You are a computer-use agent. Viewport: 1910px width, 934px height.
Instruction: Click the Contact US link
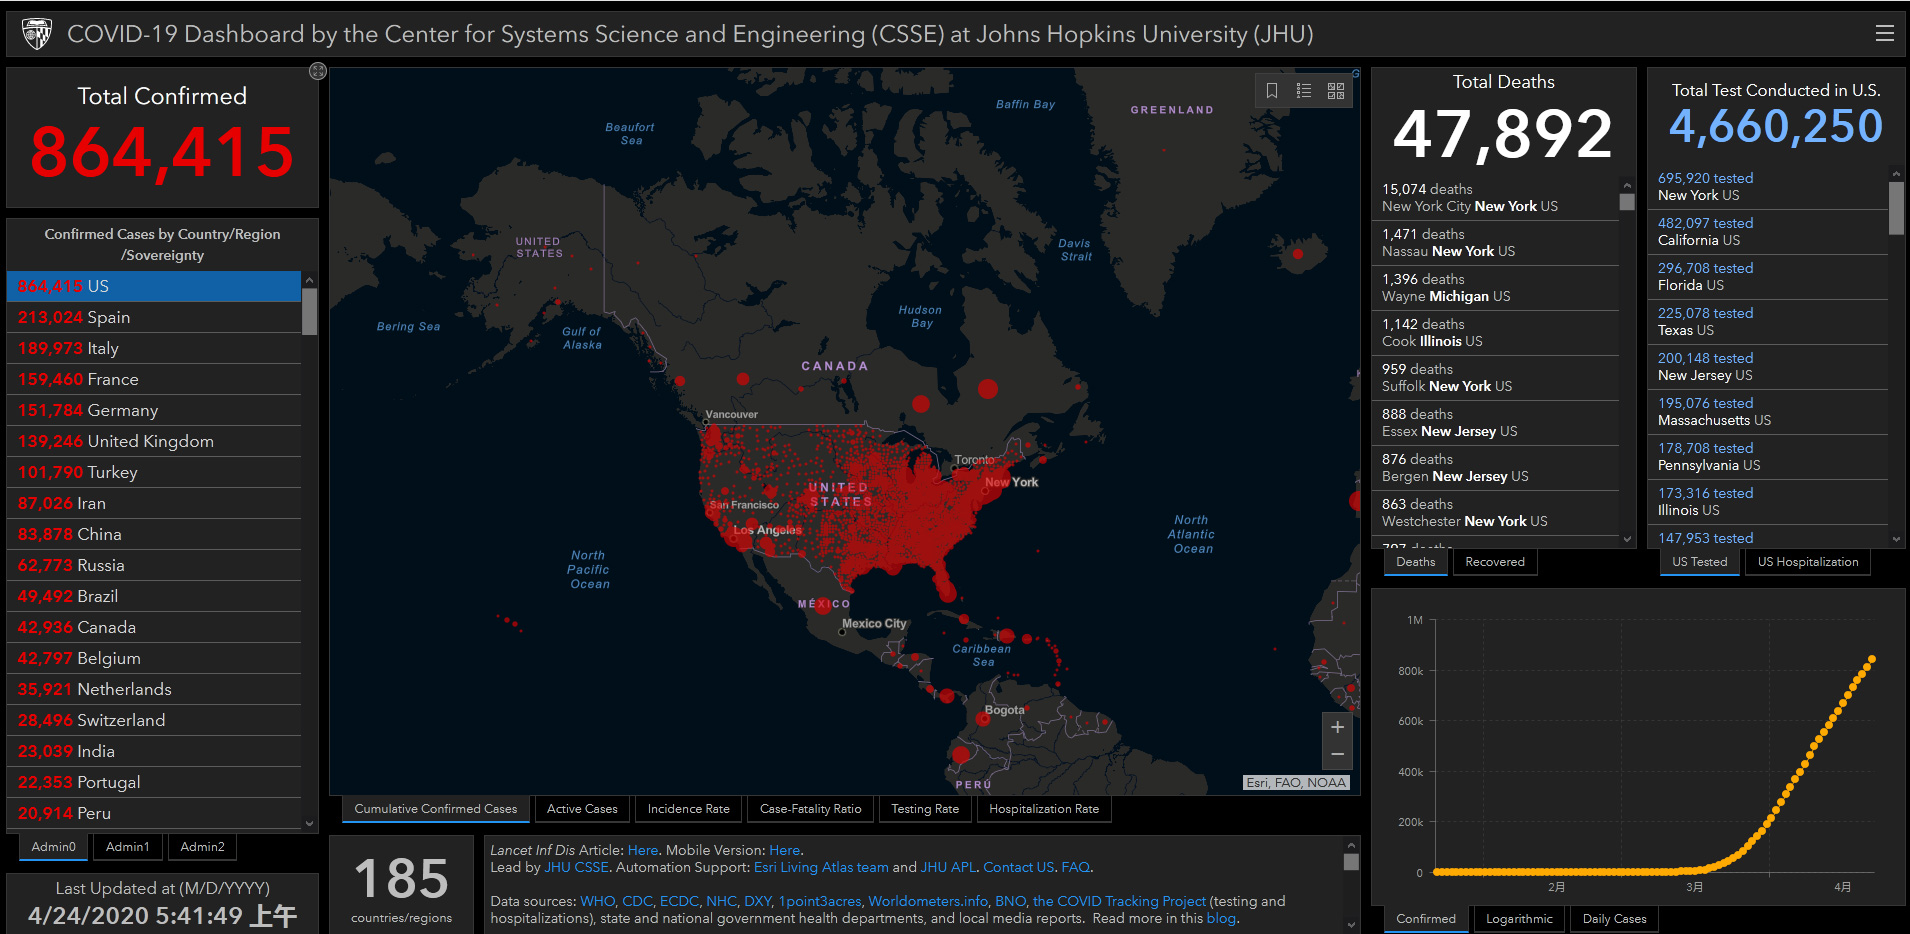pyautogui.click(x=1019, y=867)
